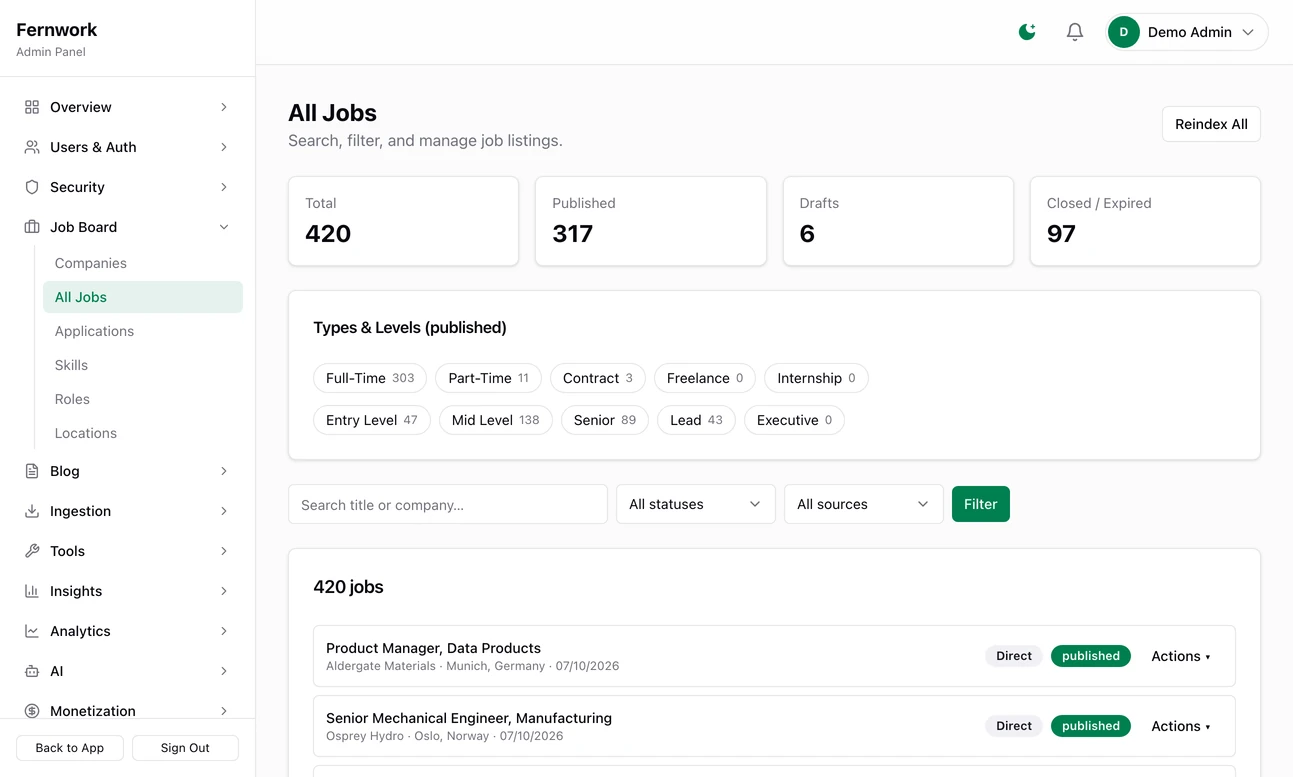The width and height of the screenshot is (1293, 777).
Task: Open Locations in the sidebar
Action: [x=143, y=433]
